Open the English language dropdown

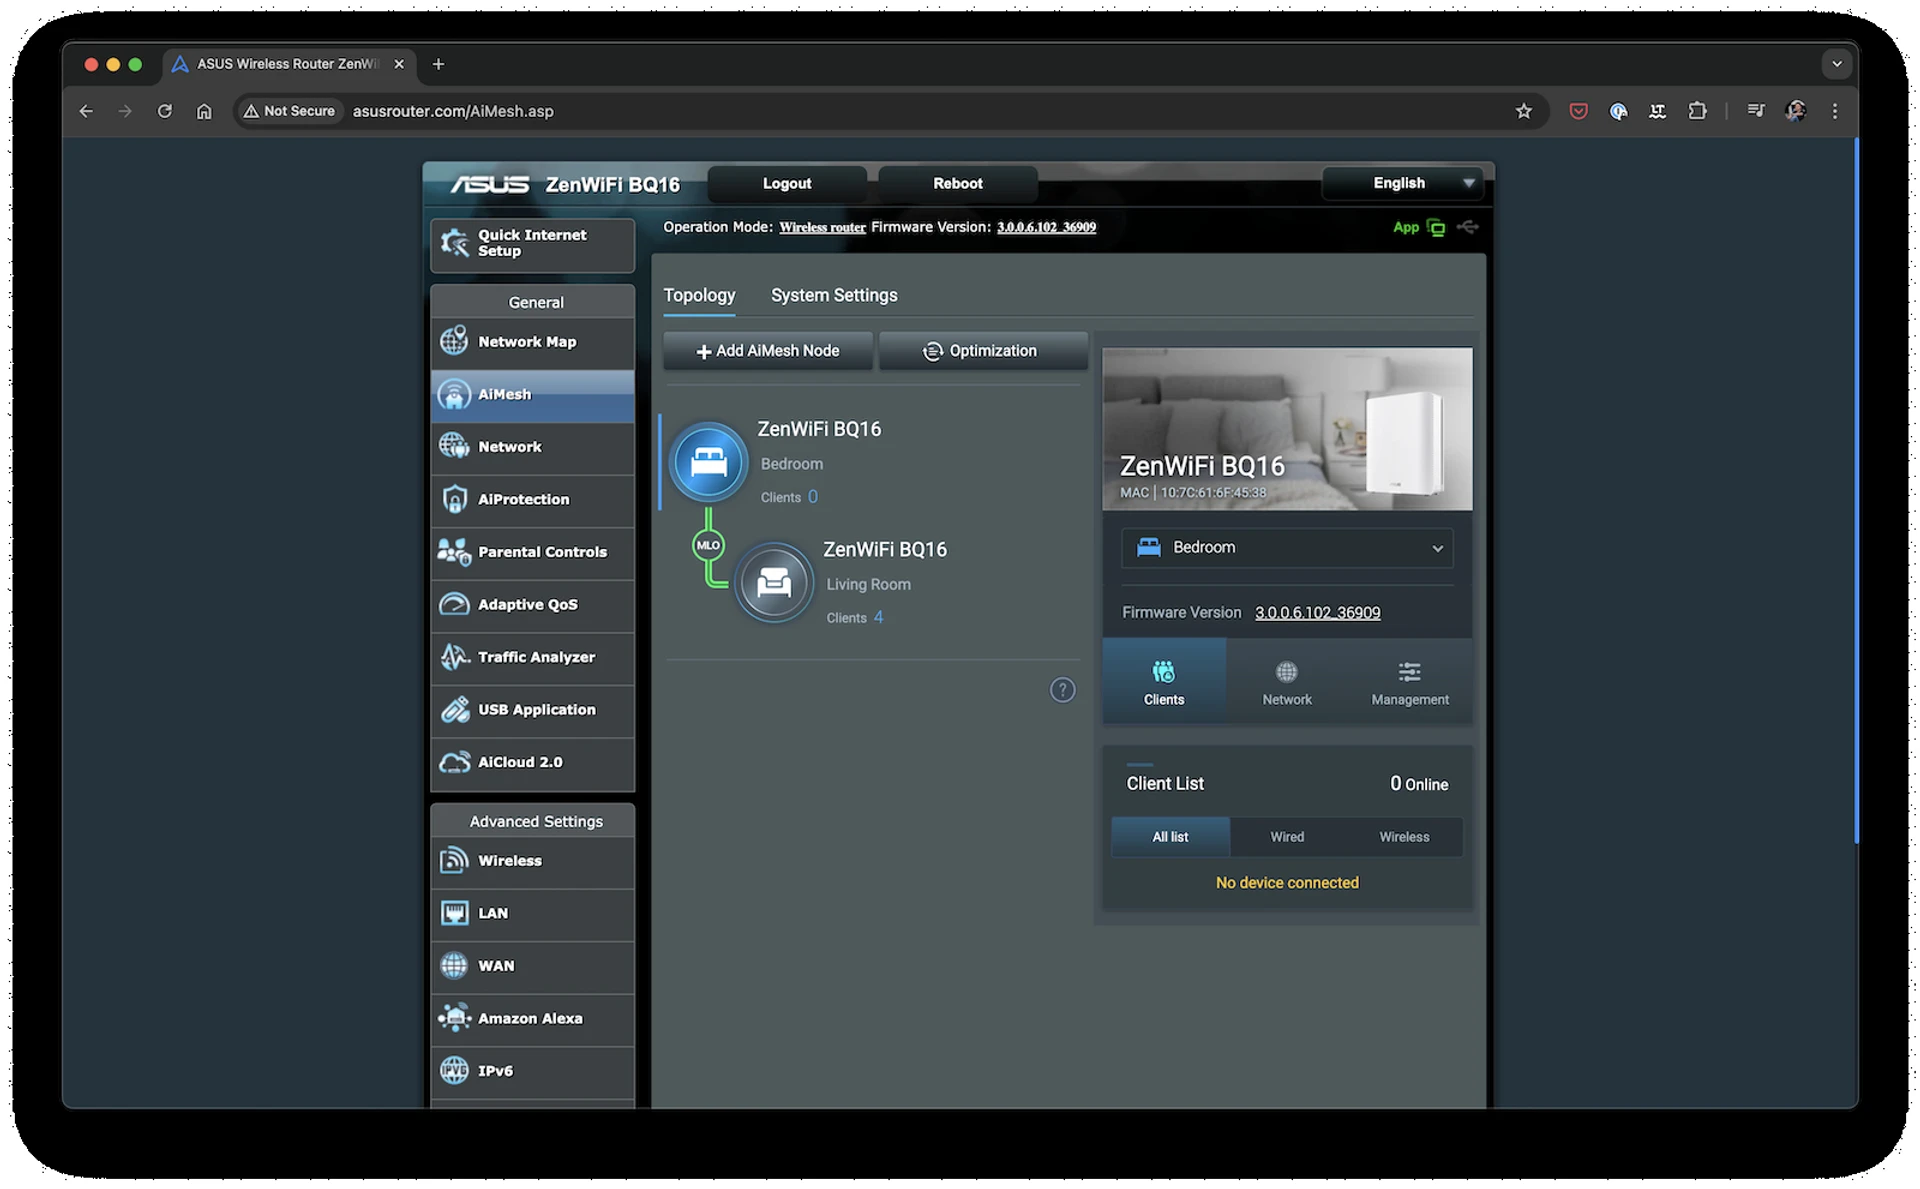click(1402, 183)
